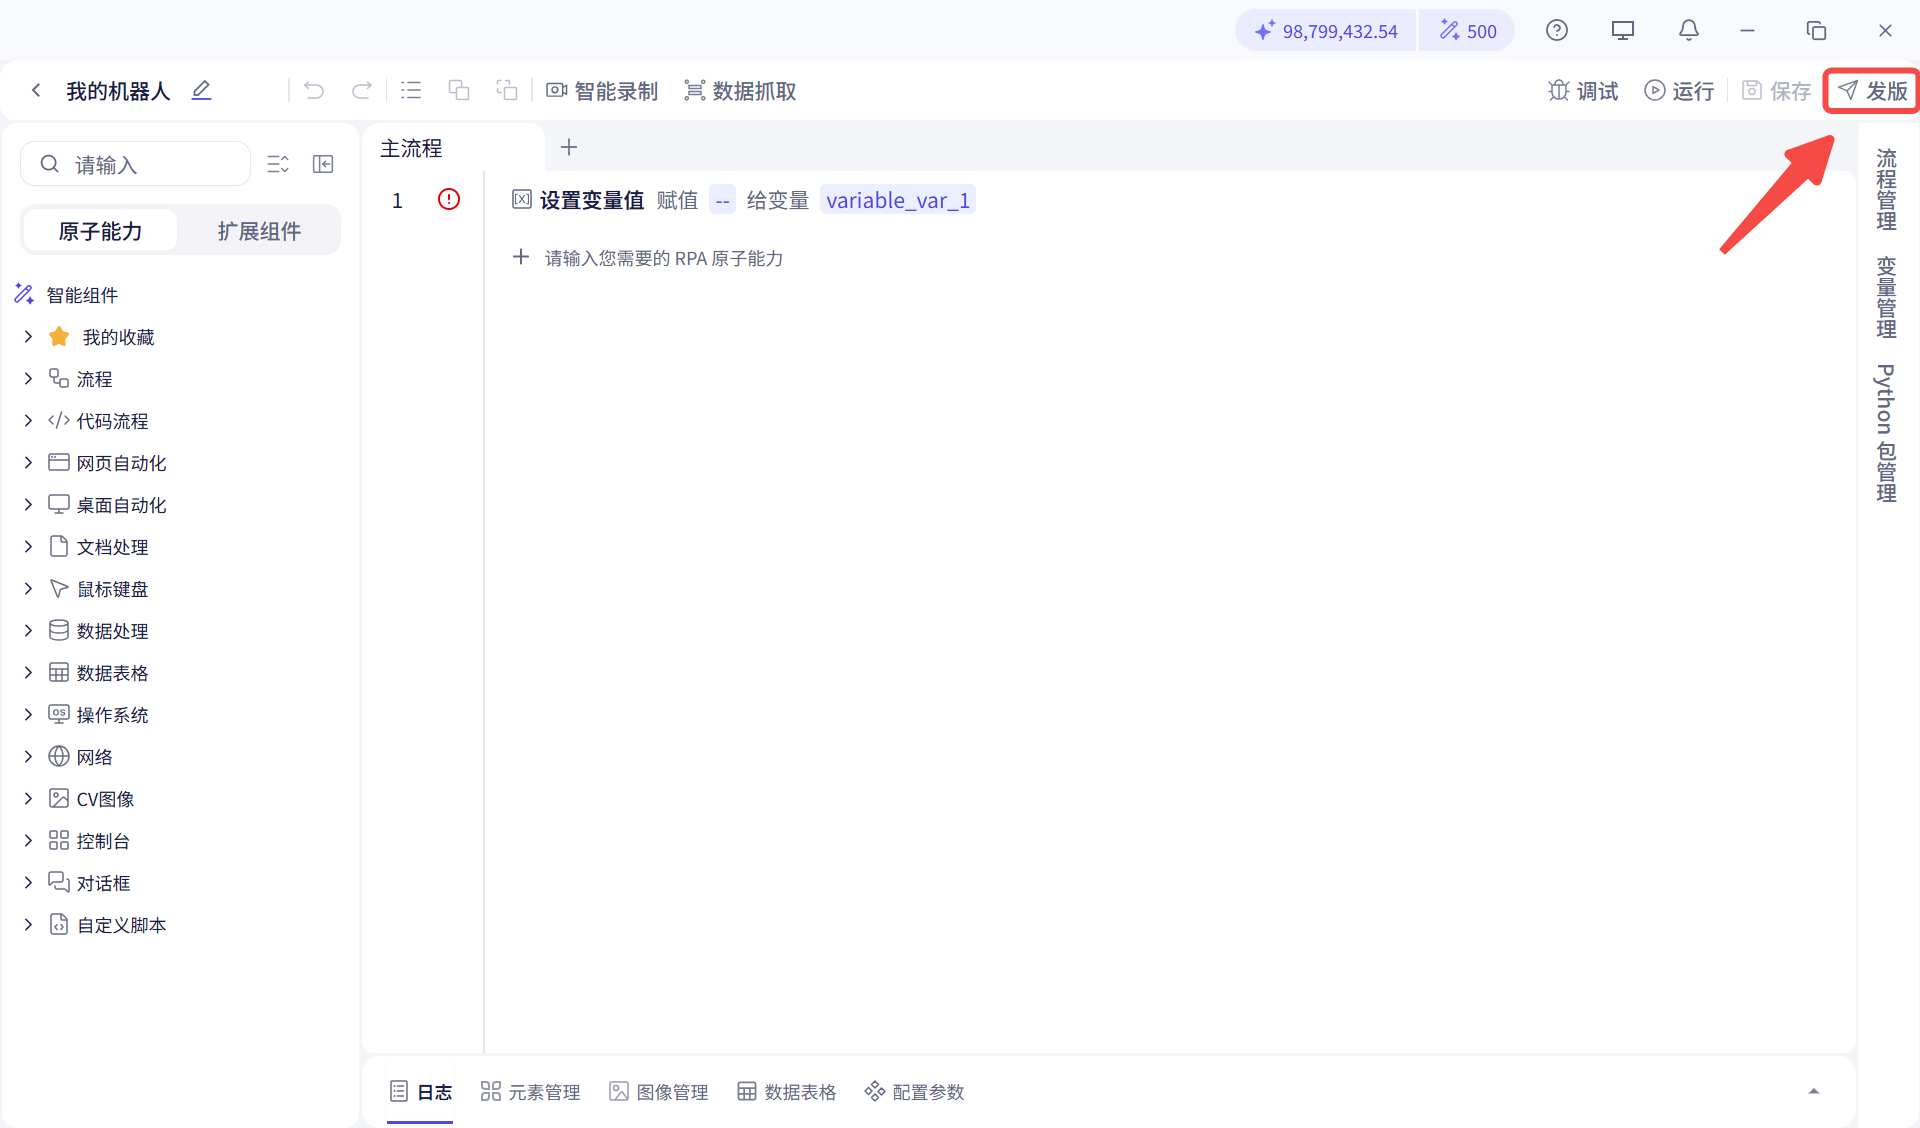Expand the 桌面自动化 category
This screenshot has width=1920, height=1128.
pos(28,505)
